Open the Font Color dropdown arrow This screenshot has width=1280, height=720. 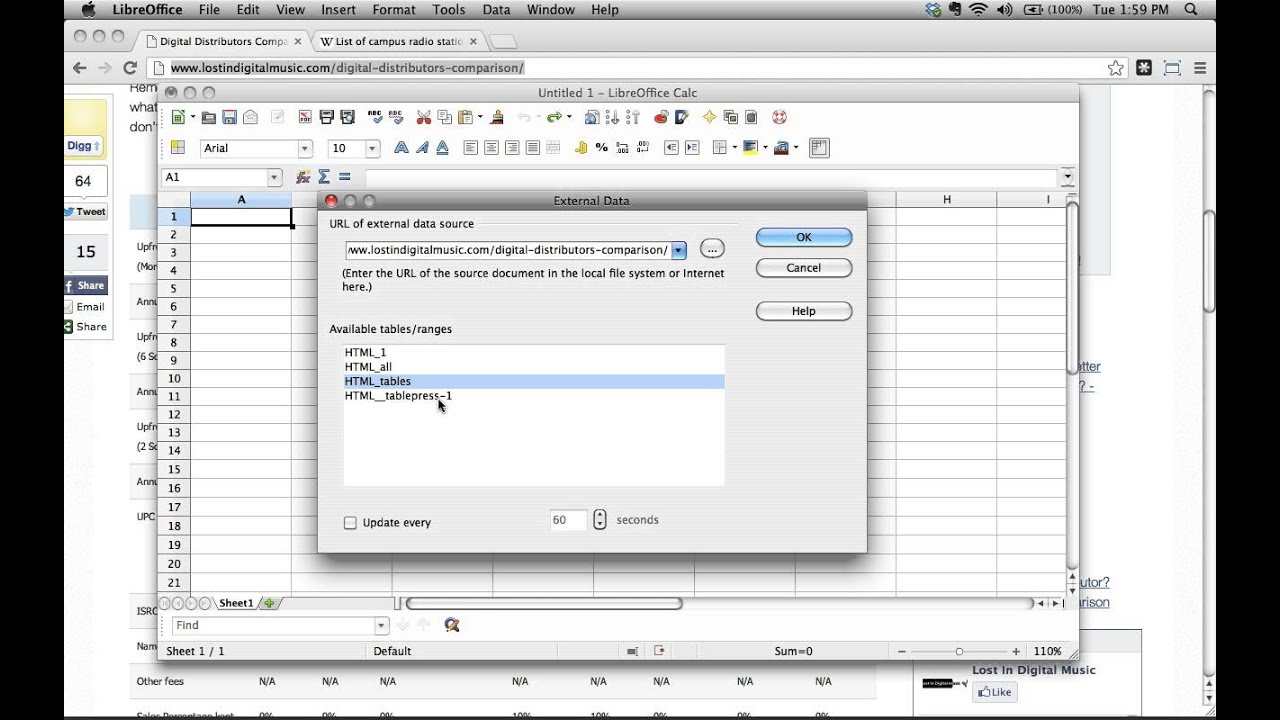[x=796, y=148]
